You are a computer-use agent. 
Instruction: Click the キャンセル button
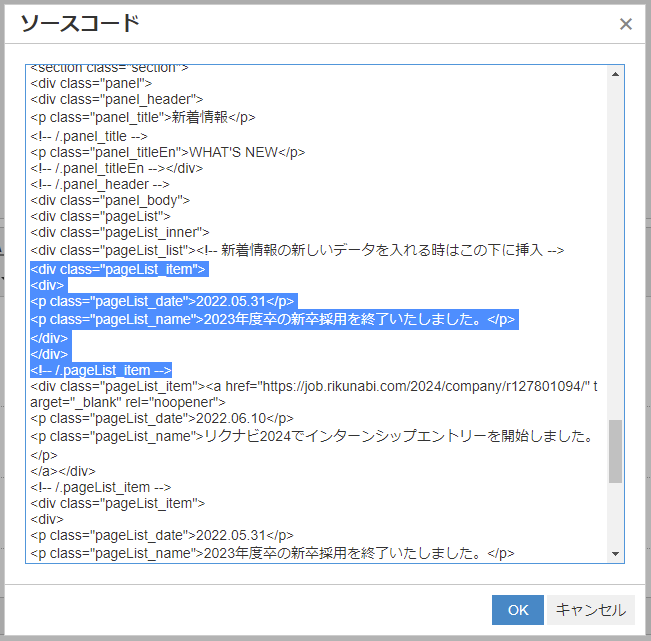590,610
